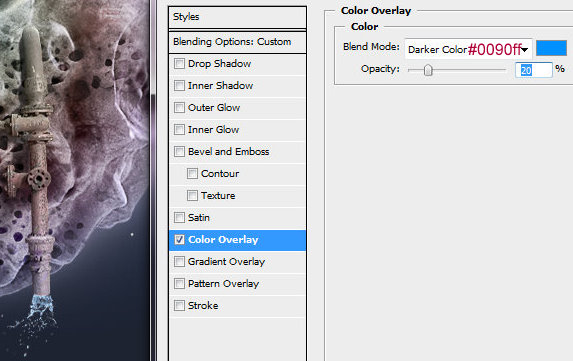Uncheck the Color Overlay checkbox

[179, 239]
